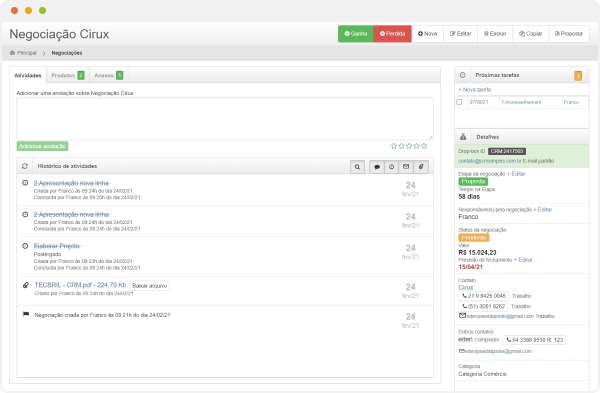The image size is (600, 393).
Task: Filter history by attachments paperclip icon
Action: [421, 167]
